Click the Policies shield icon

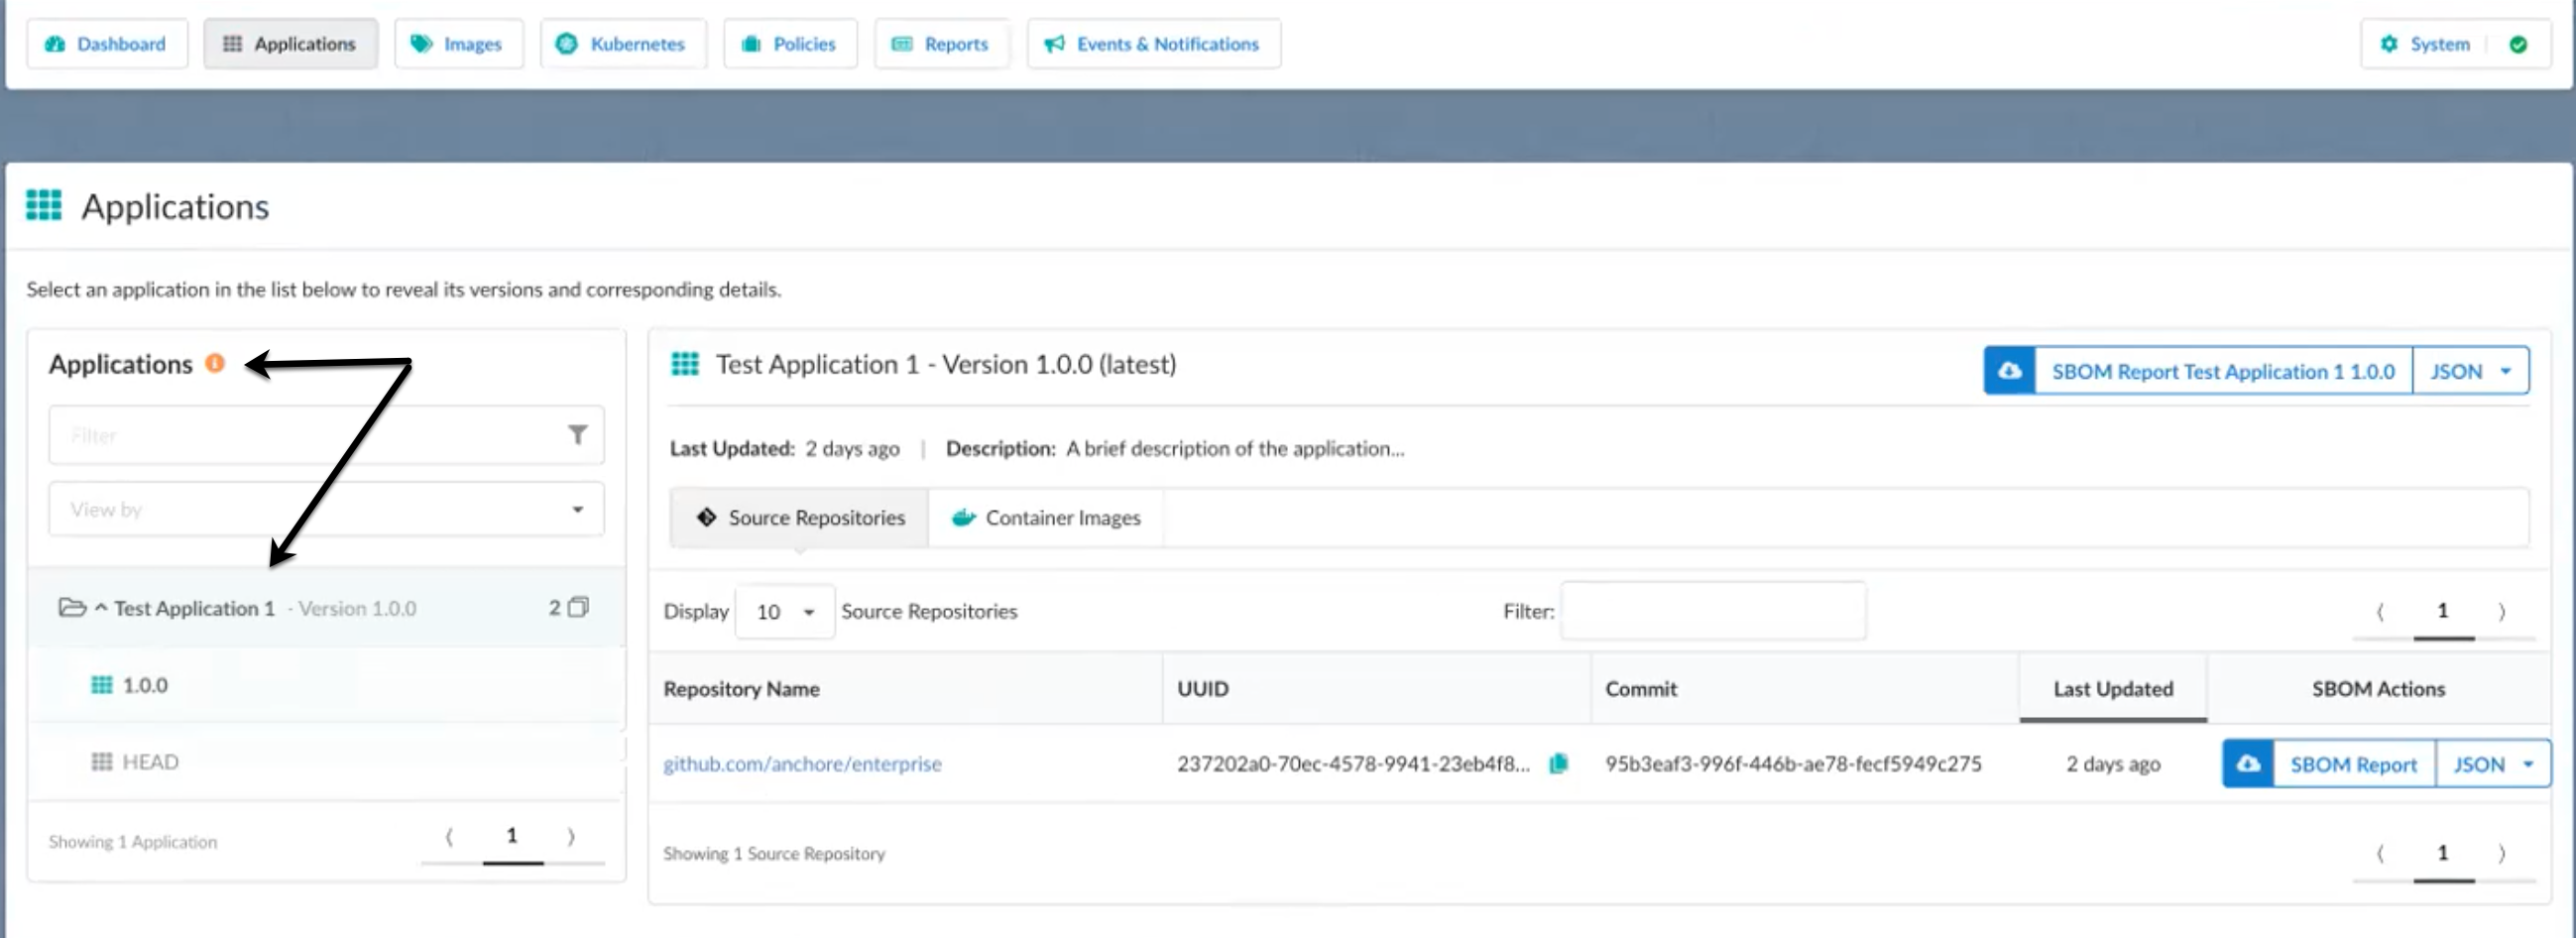click(751, 43)
